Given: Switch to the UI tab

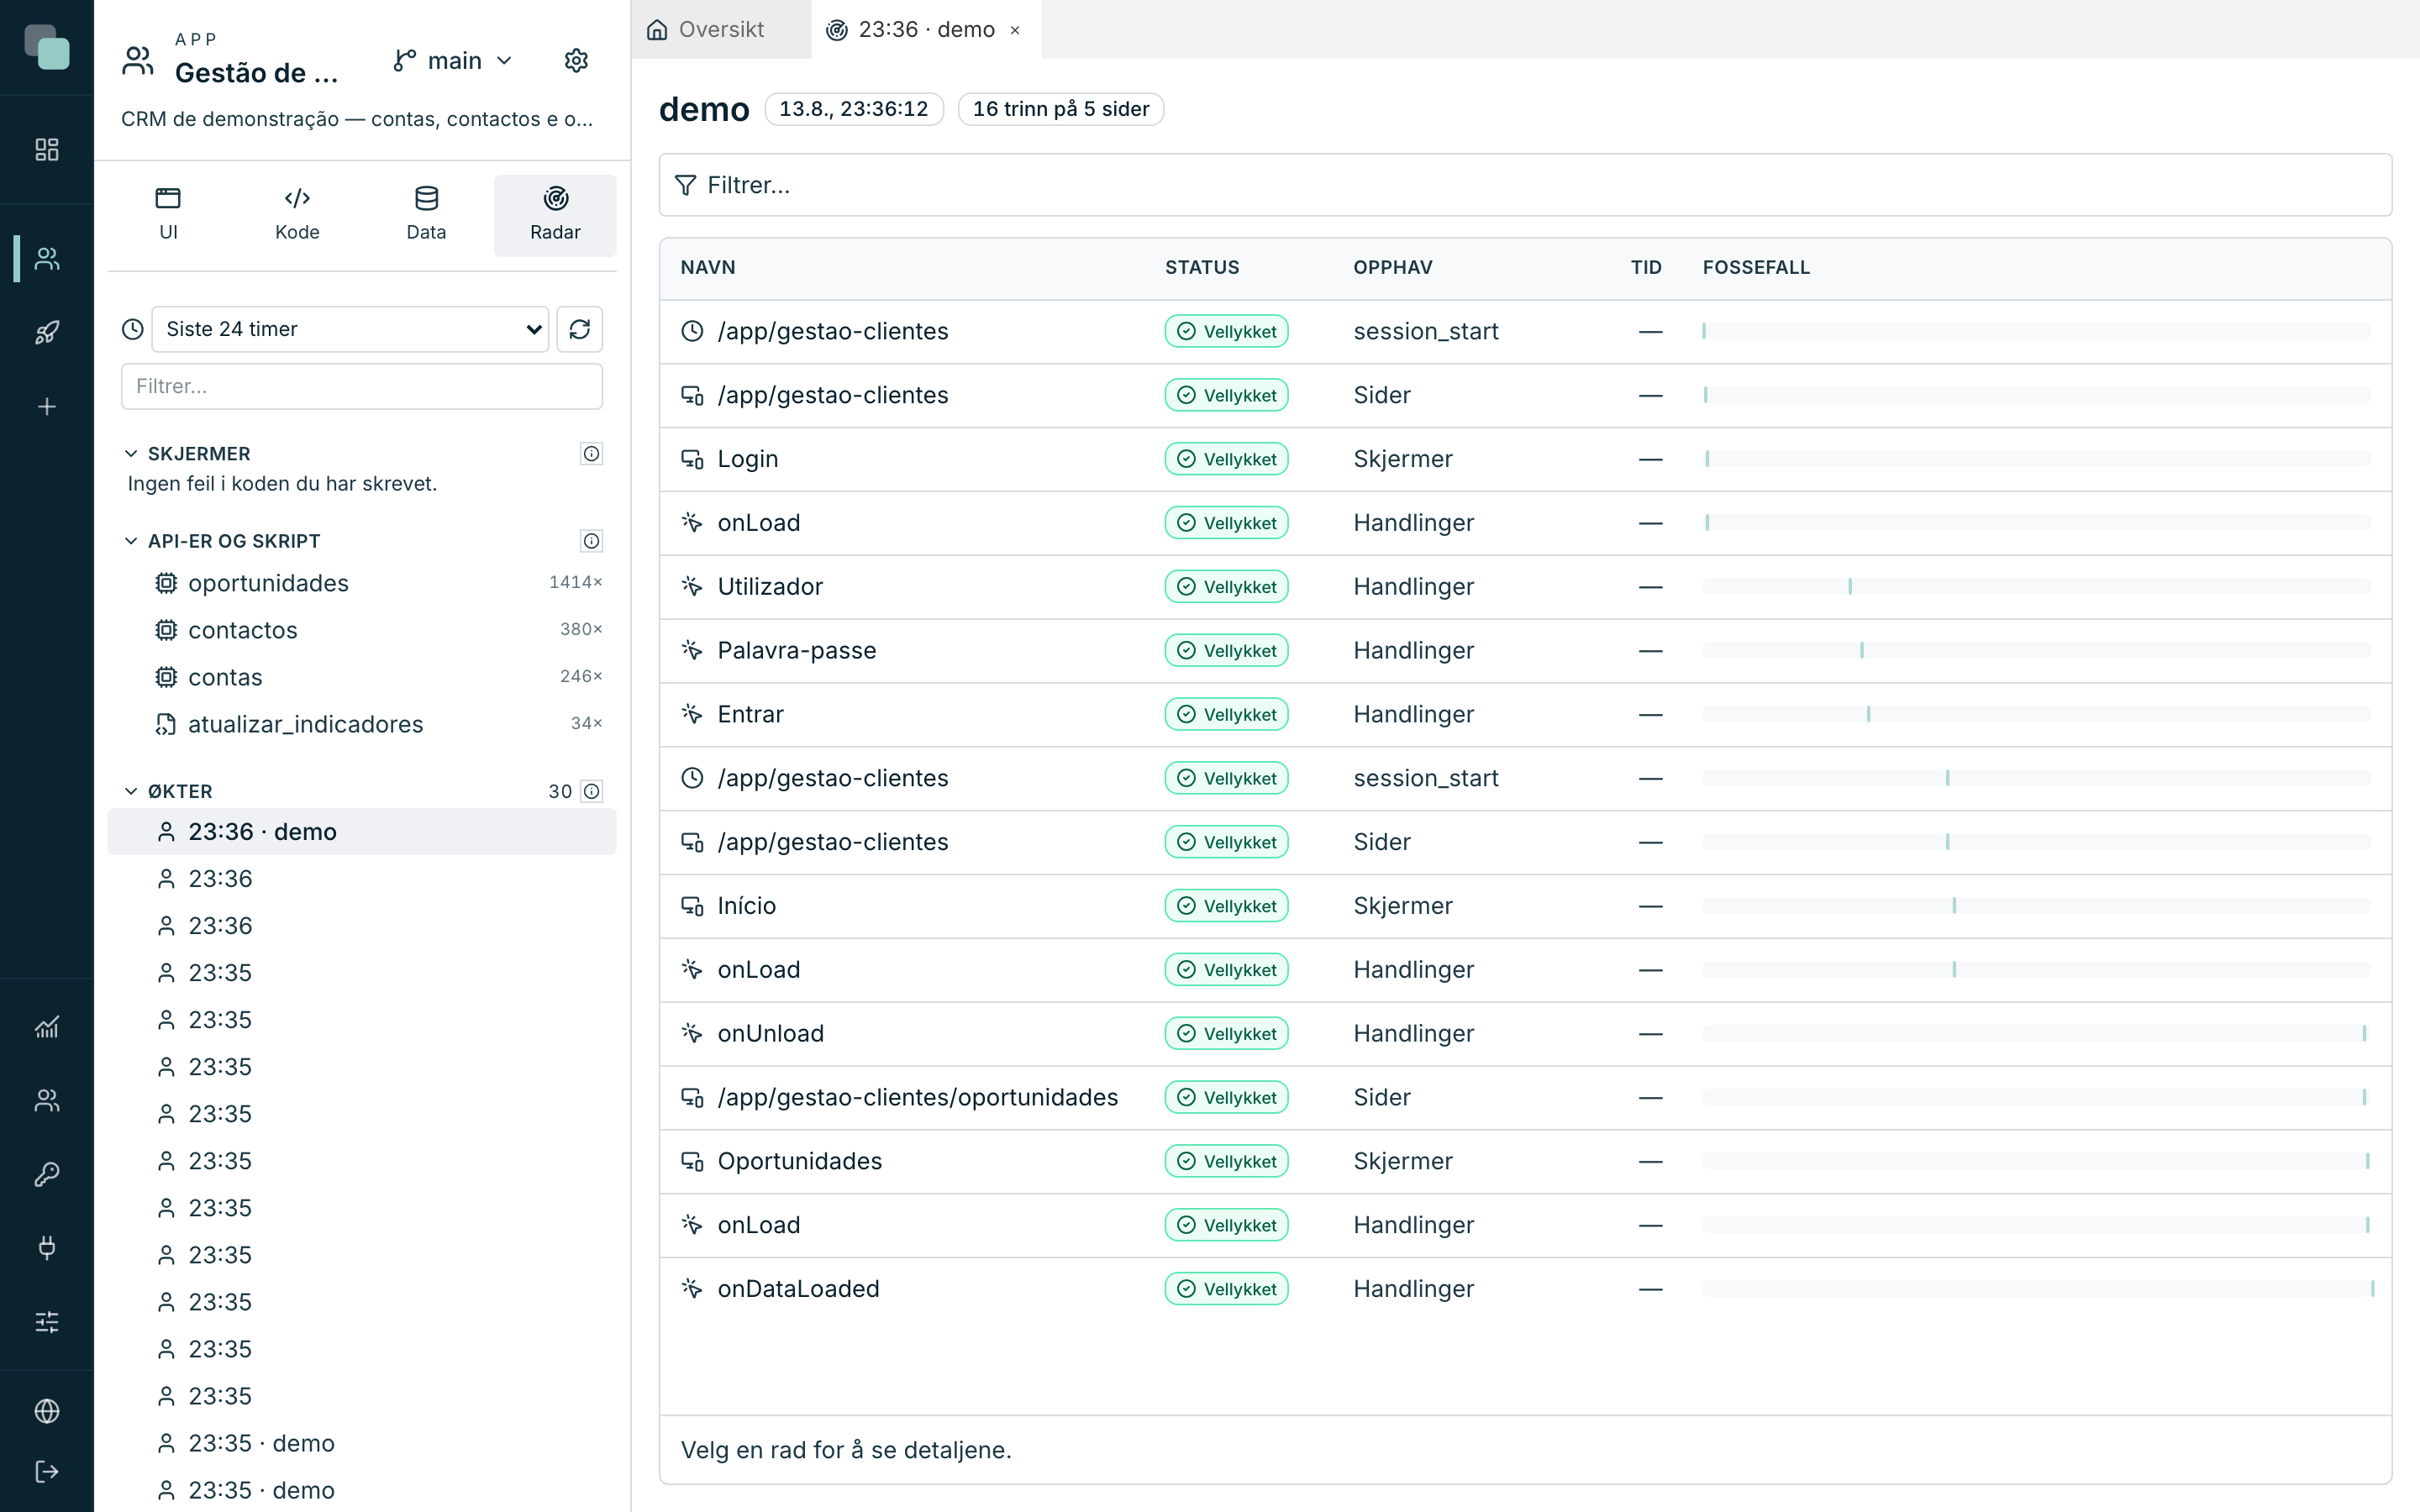Looking at the screenshot, I should click(x=168, y=215).
